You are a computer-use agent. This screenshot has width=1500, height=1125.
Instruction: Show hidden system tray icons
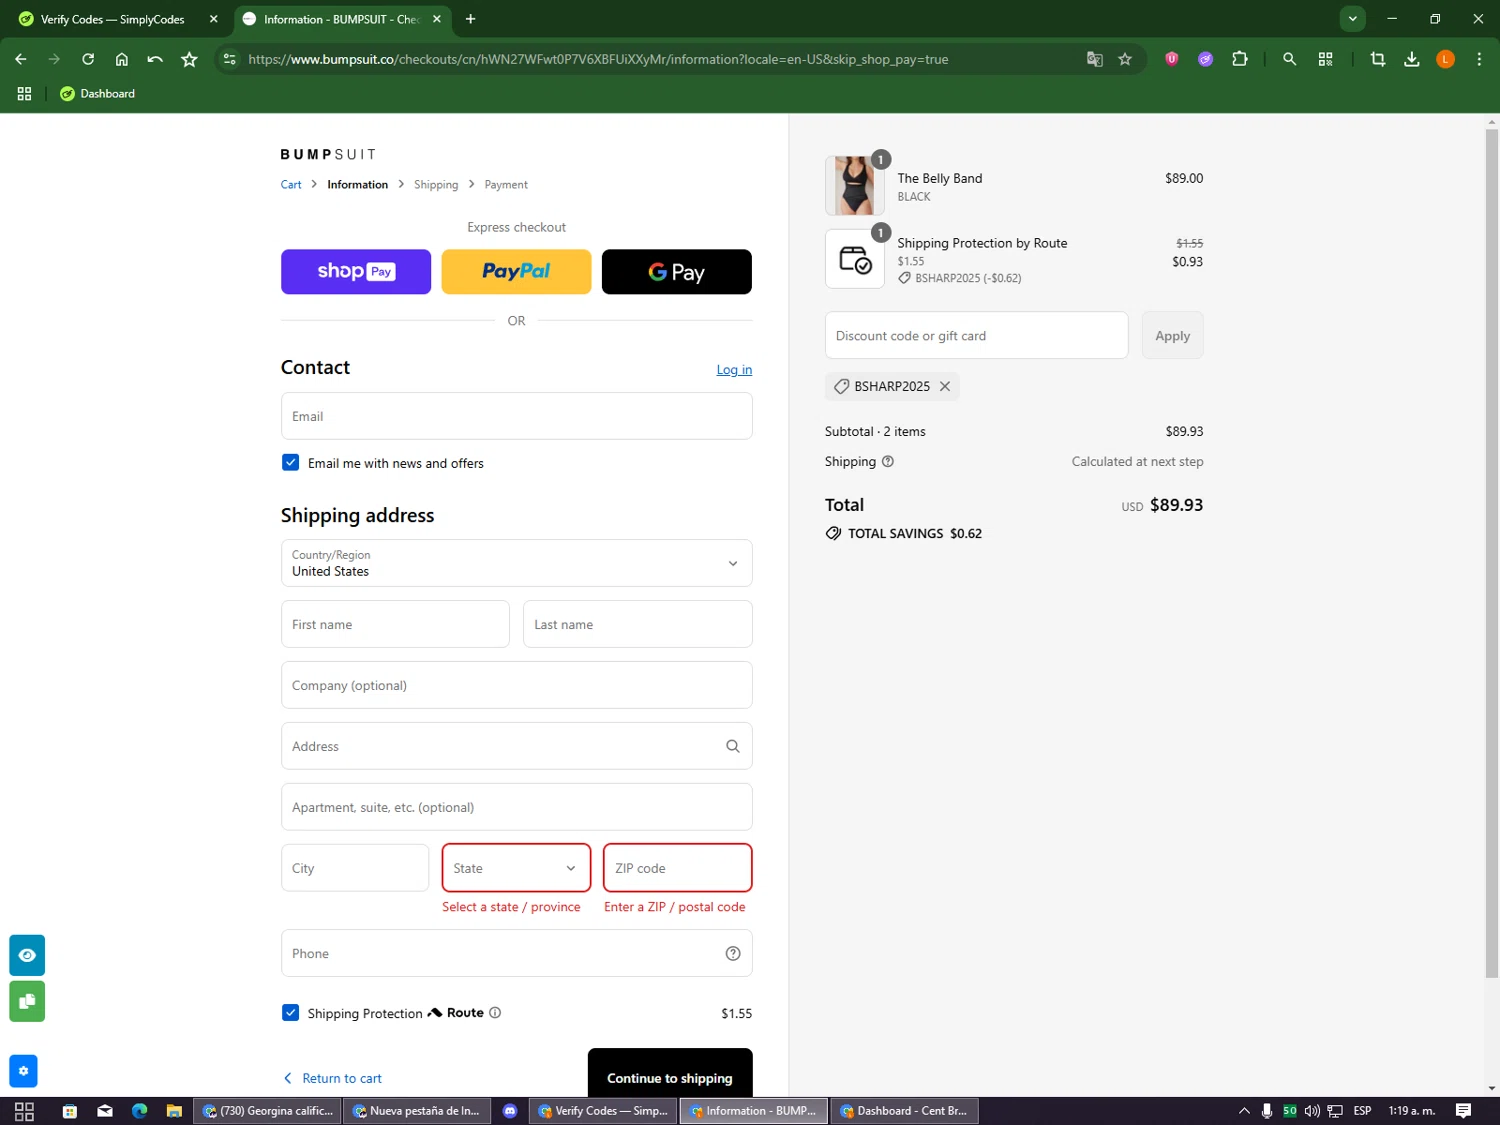1244,1110
